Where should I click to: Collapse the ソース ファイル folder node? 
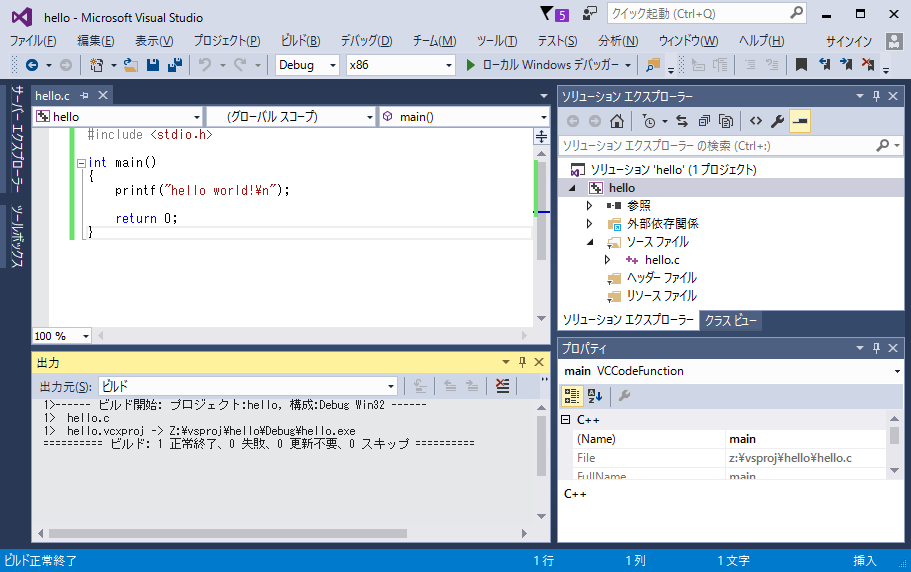click(590, 242)
